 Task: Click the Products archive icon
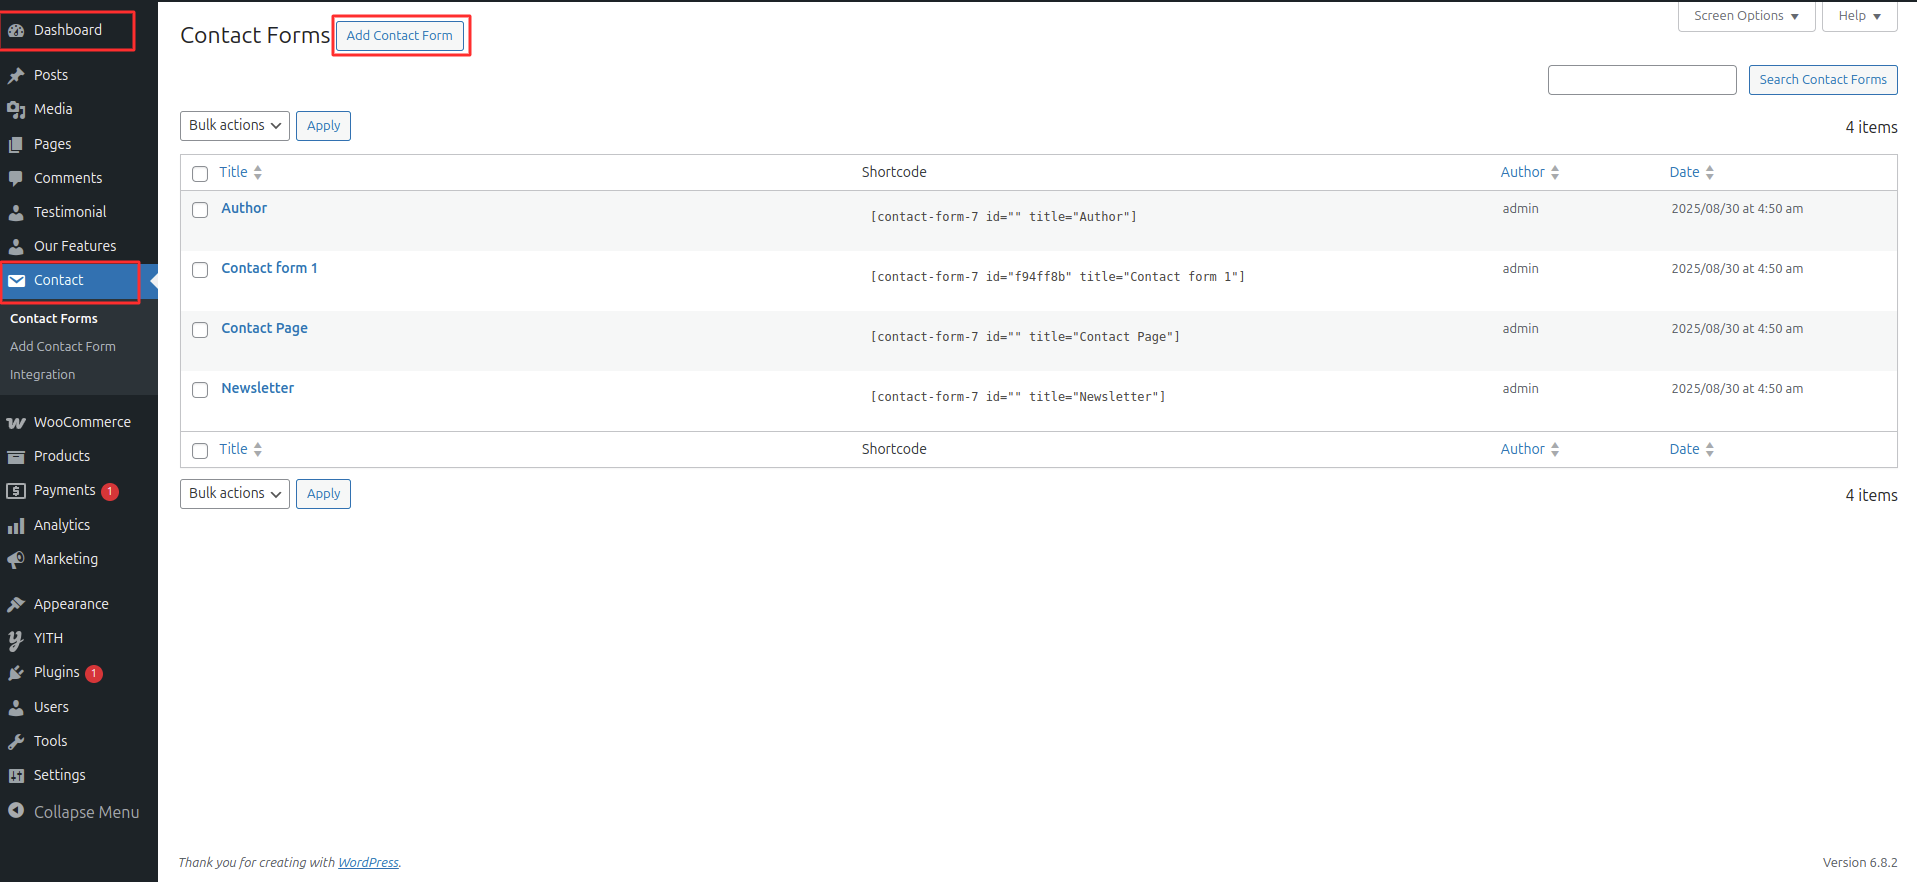coord(16,456)
